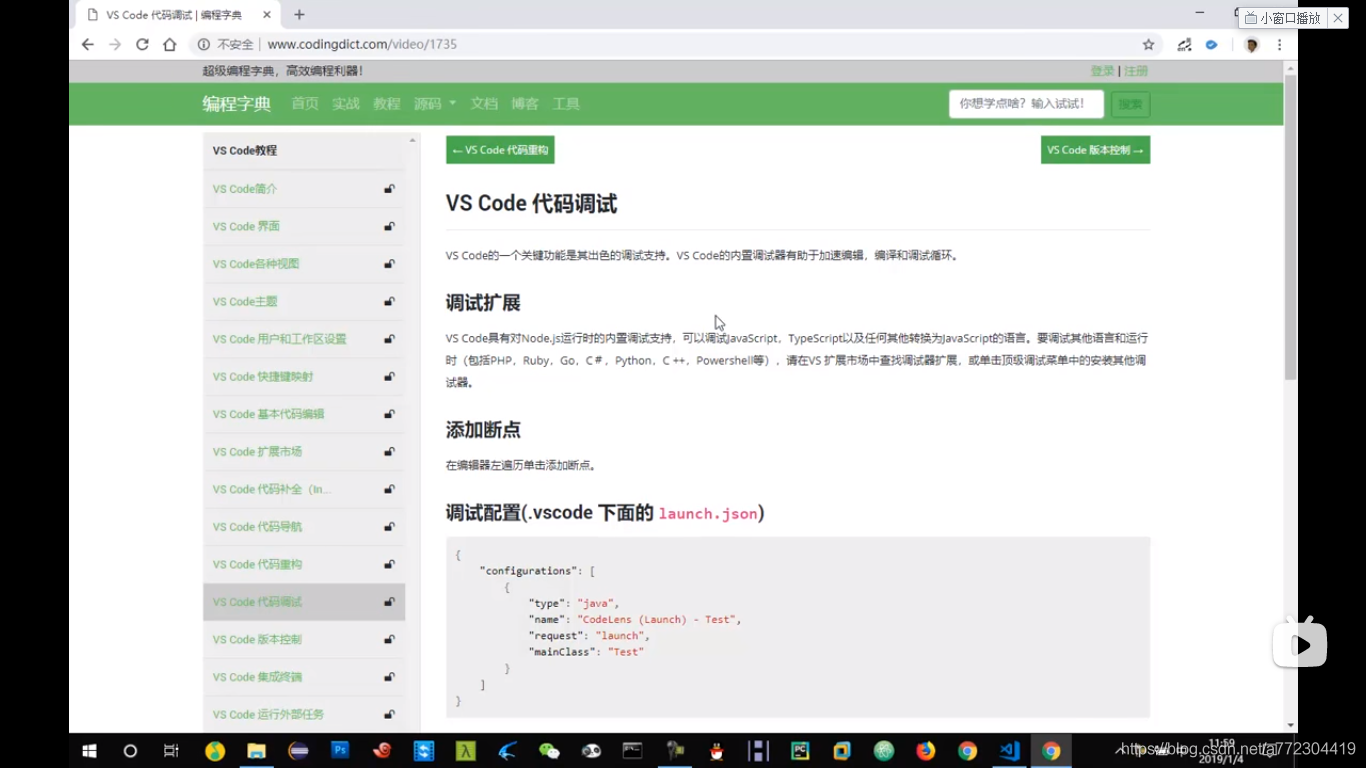Go to previous lesson VS Code 代码重构 button
This screenshot has height=768, width=1366.
[x=500, y=150]
